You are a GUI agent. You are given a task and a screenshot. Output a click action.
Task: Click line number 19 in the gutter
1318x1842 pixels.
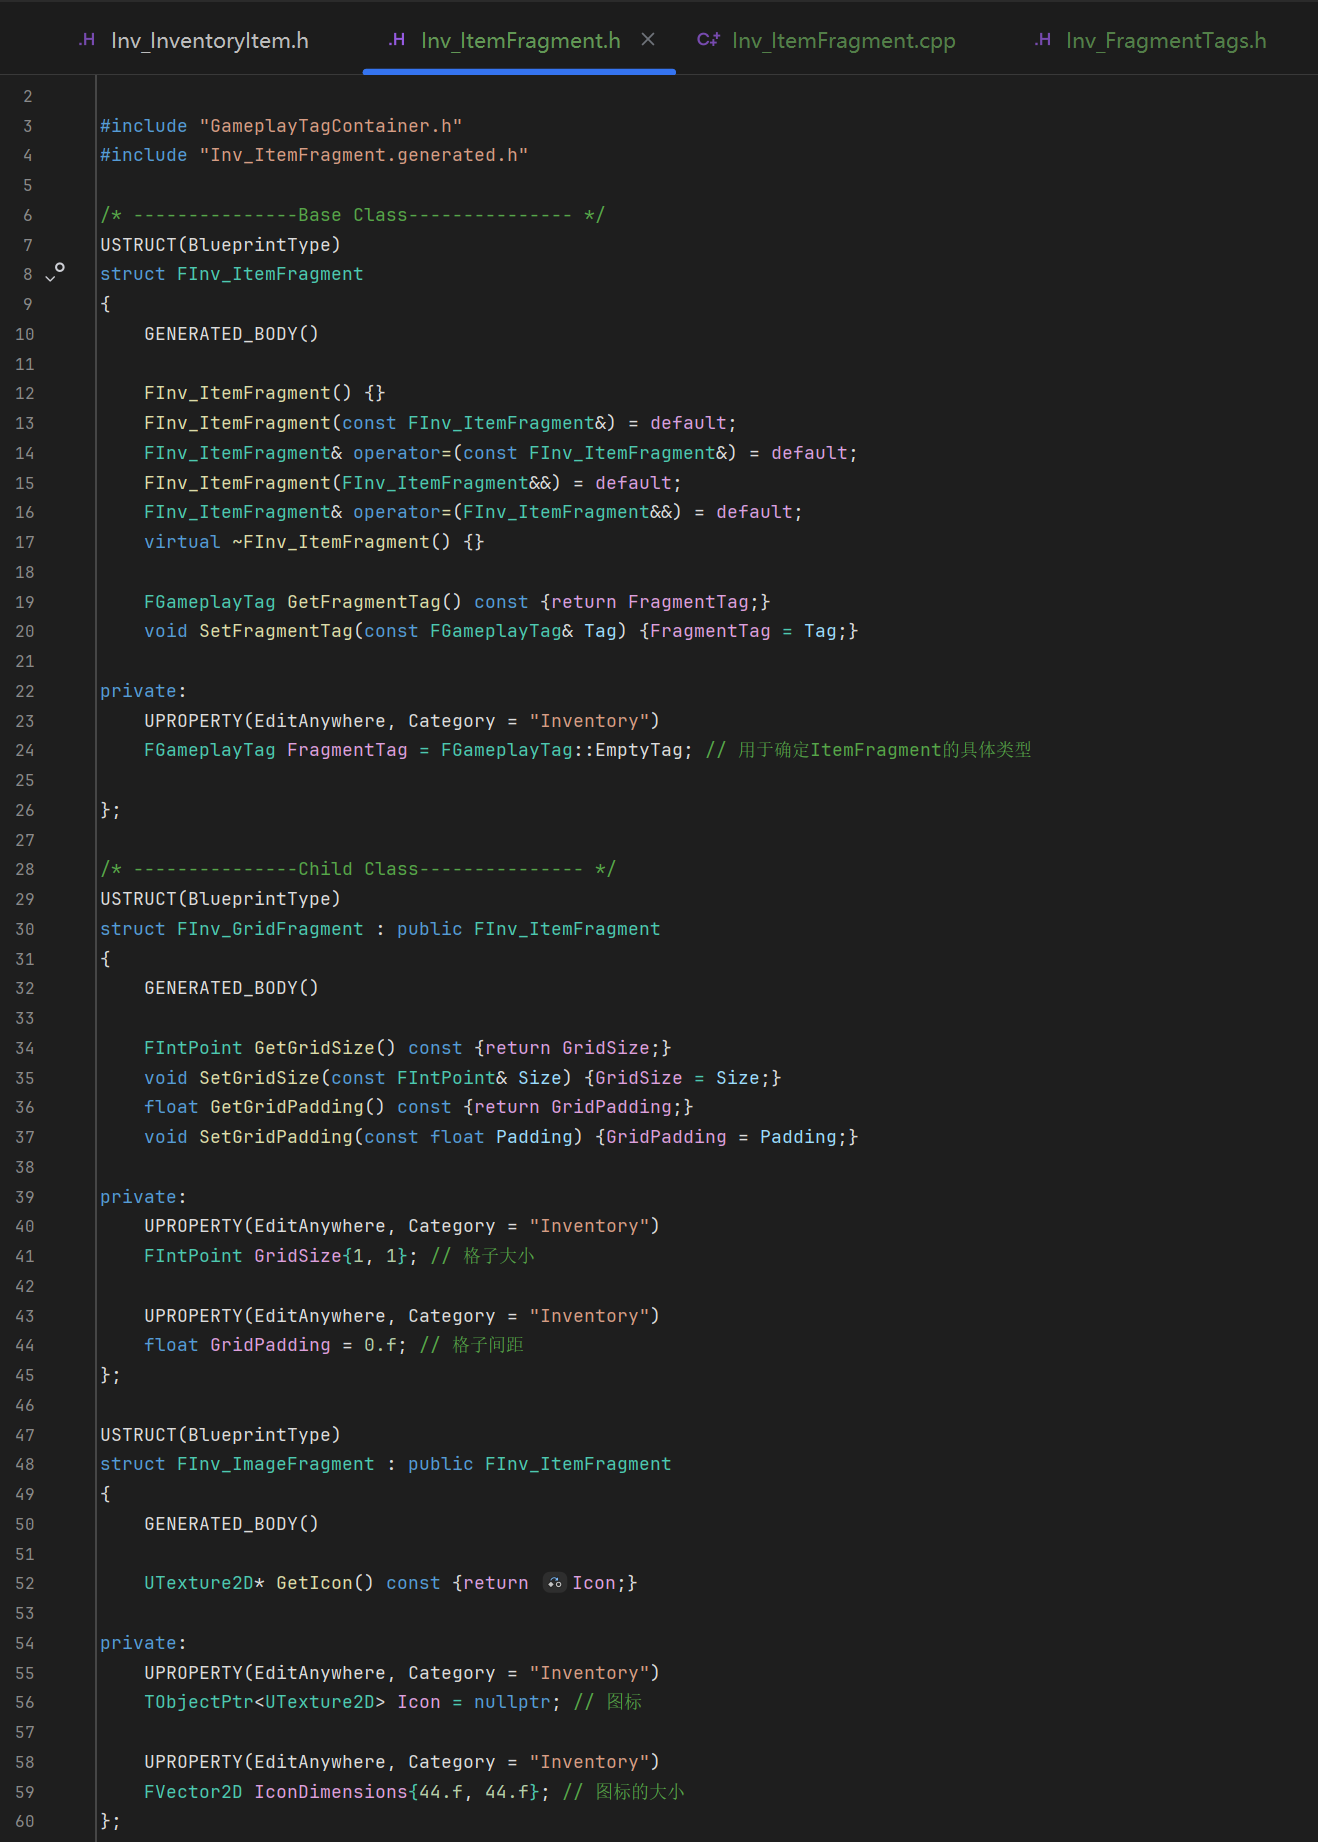tap(25, 602)
